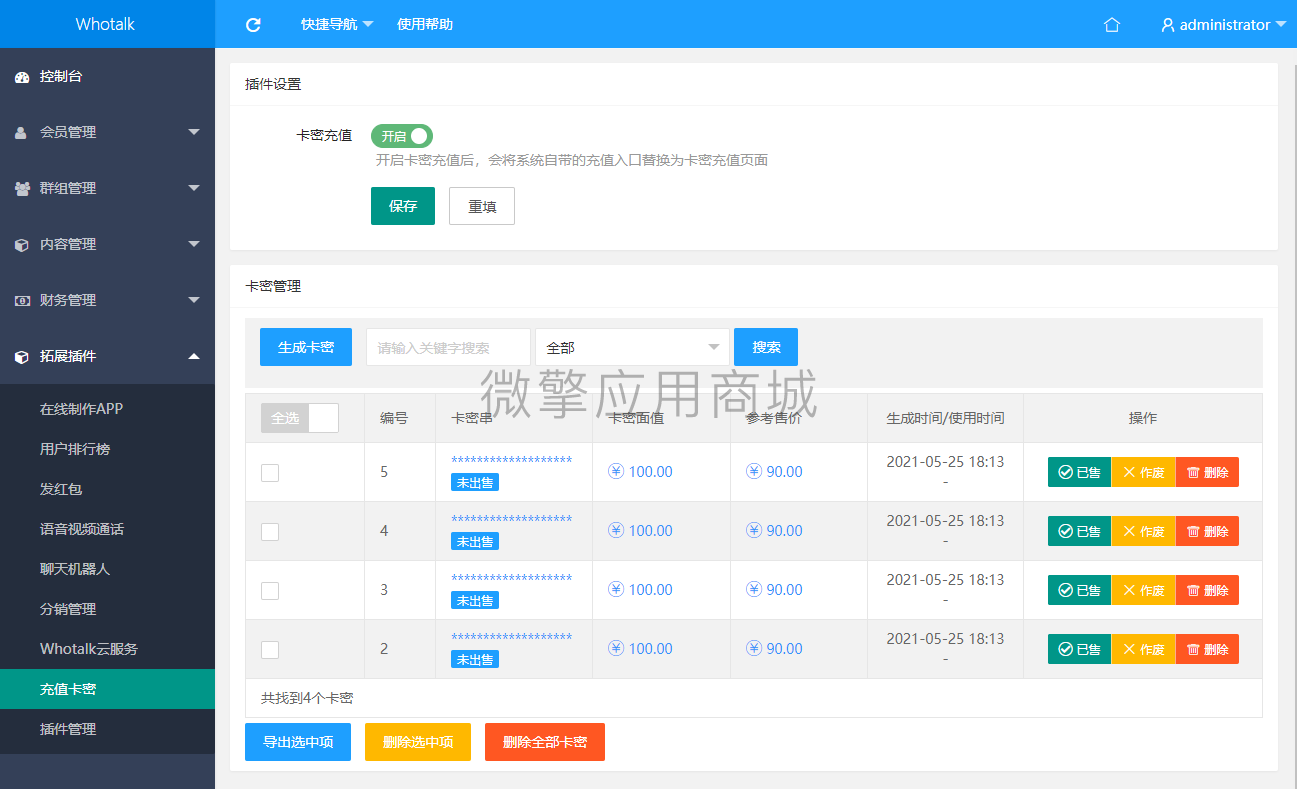Viewport: 1297px width, 789px height.
Task: Click the 保存 button
Action: pyautogui.click(x=403, y=206)
